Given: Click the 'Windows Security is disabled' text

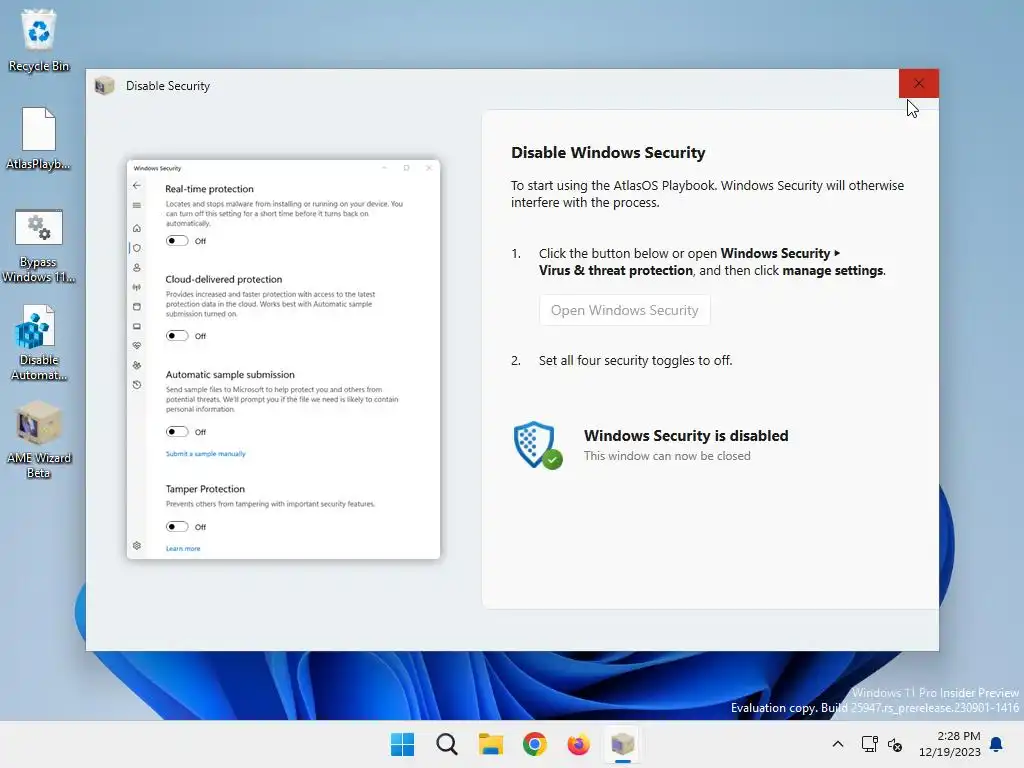Looking at the screenshot, I should pyautogui.click(x=686, y=436).
